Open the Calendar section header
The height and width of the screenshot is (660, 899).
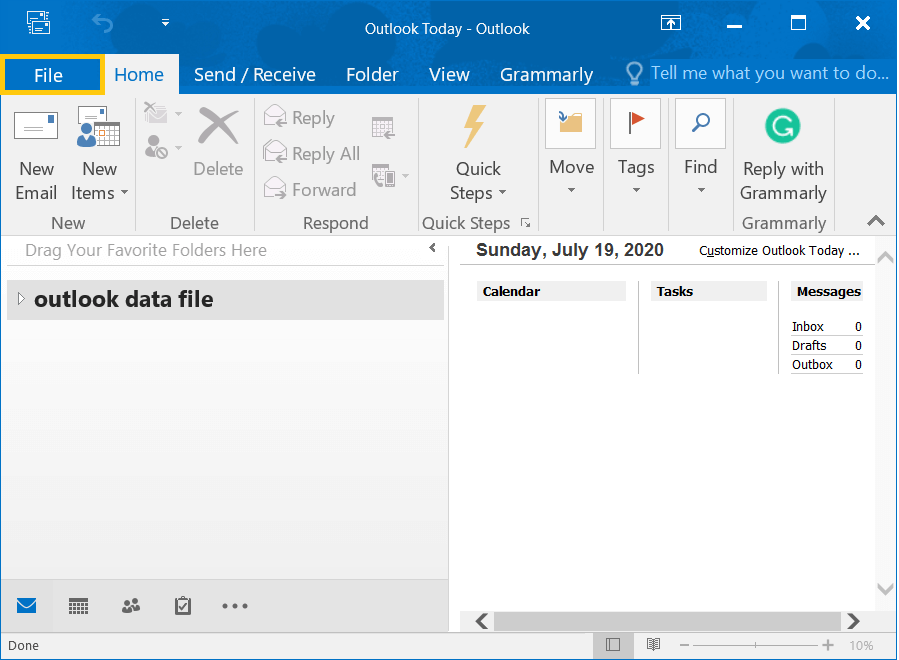(x=551, y=291)
